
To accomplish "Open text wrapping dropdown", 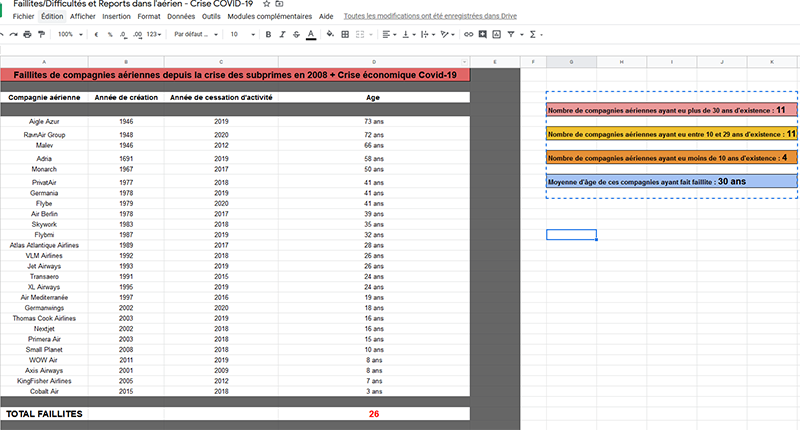I will tap(428, 34).
